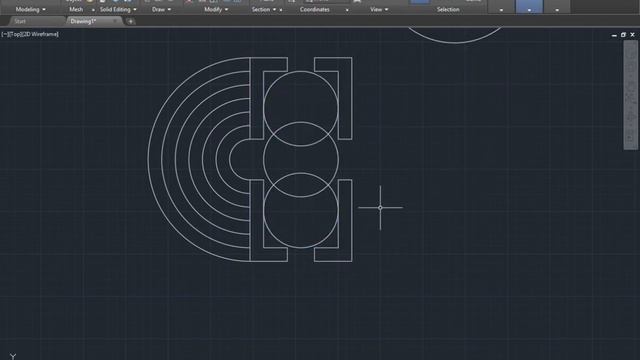Viewport: 640px width, 360px height.
Task: Minimize the drawing viewport window
Action: pyautogui.click(x=614, y=35)
